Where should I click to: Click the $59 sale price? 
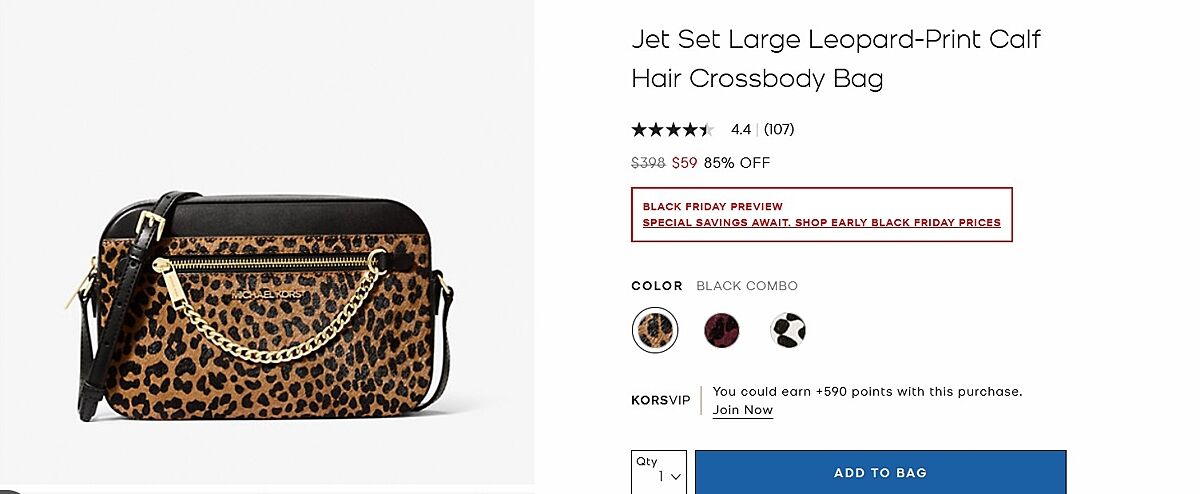tap(684, 162)
